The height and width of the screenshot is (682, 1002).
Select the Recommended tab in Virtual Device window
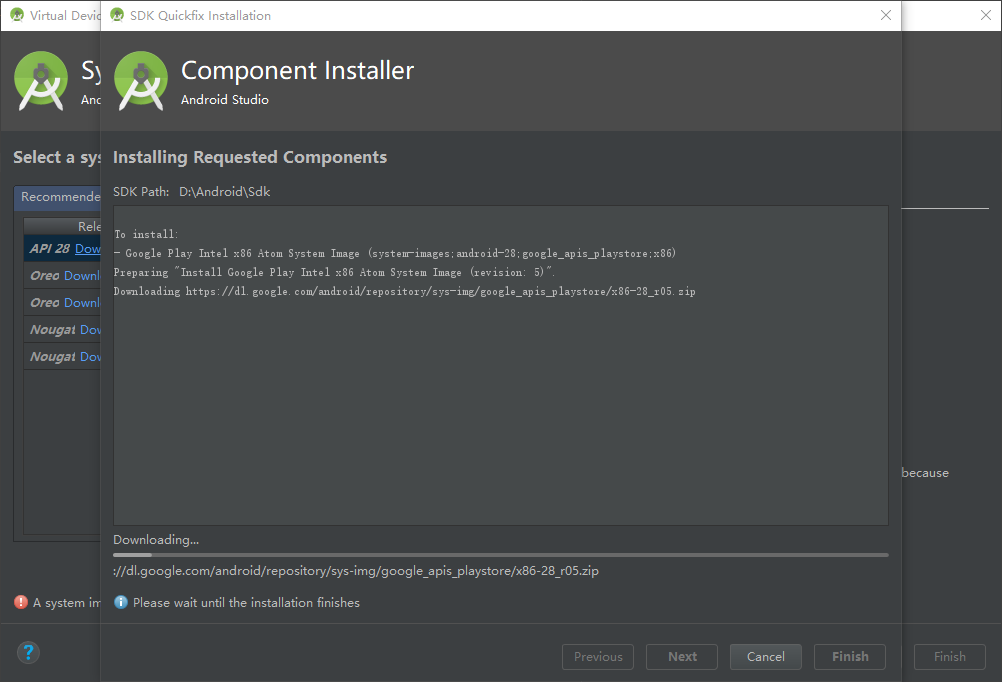coord(58,197)
